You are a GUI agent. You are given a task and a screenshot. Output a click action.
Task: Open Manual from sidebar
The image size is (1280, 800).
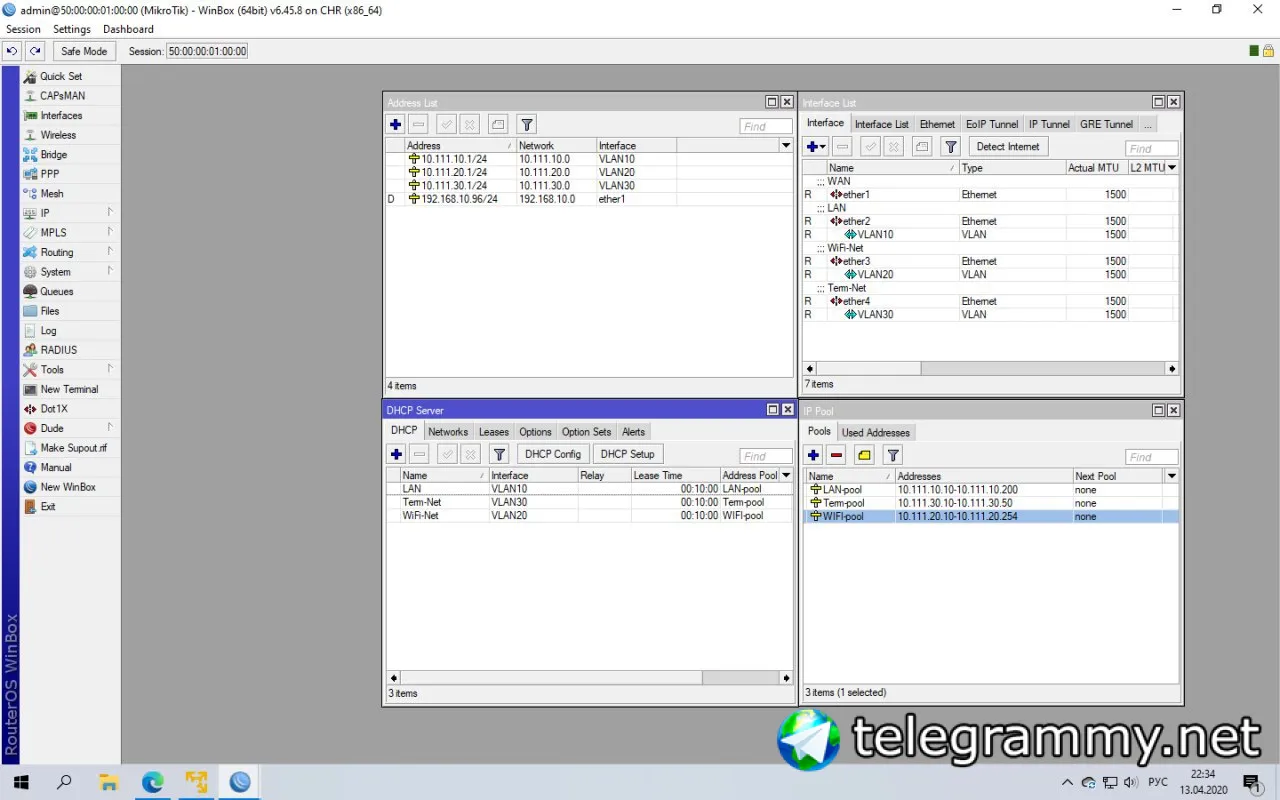tap(56, 467)
